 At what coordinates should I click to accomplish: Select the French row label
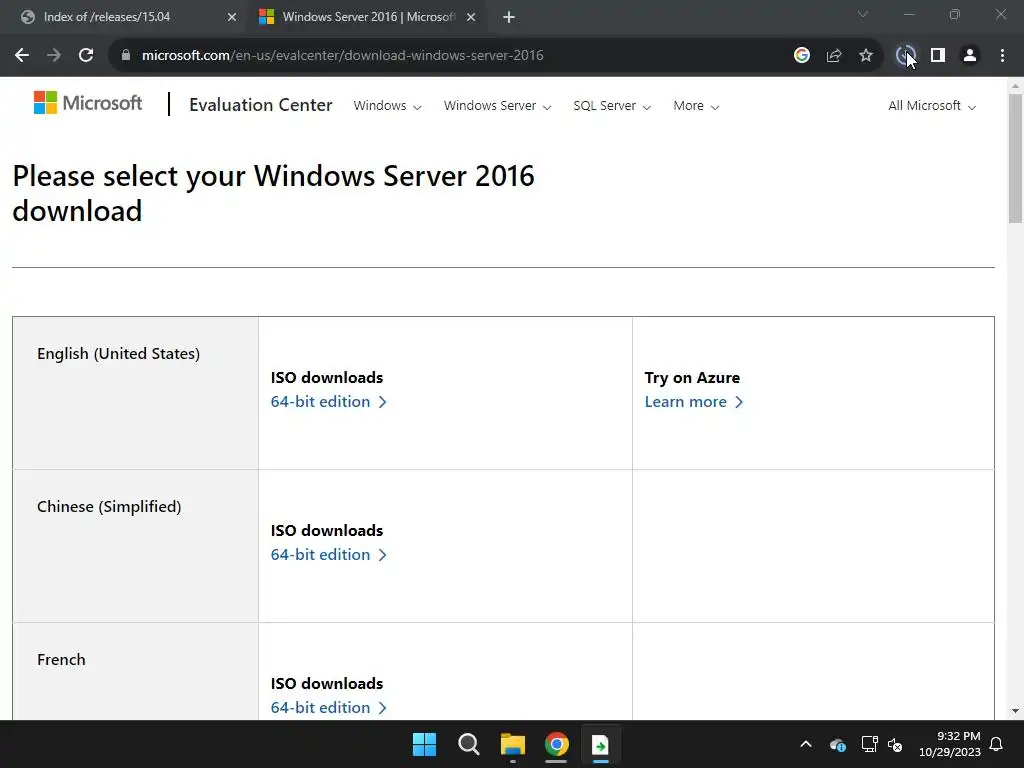pos(61,660)
